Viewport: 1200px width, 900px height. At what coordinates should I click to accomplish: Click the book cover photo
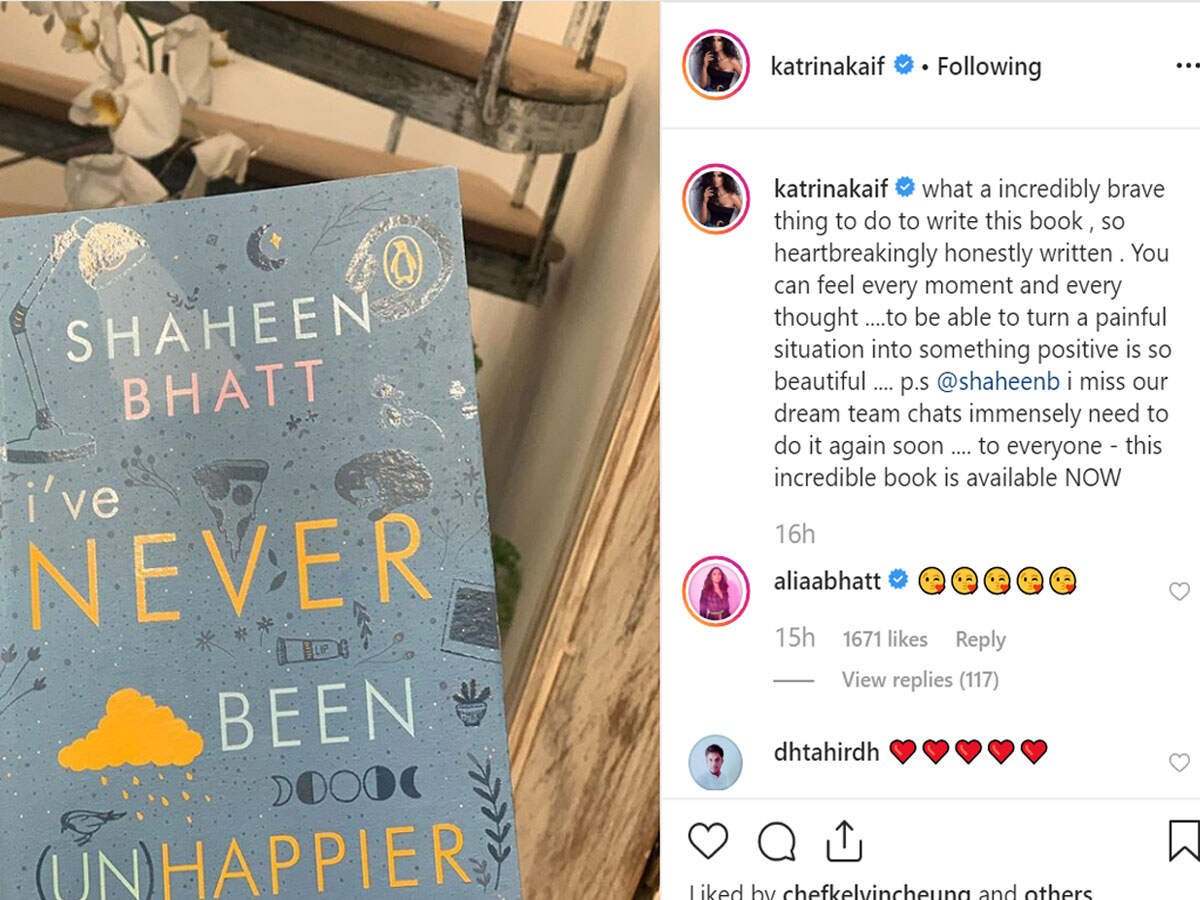click(x=330, y=450)
